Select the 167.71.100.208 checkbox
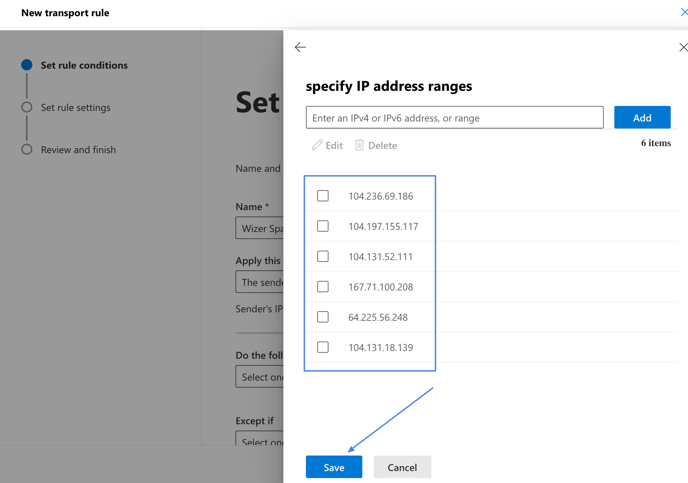688x483 pixels. [x=322, y=286]
